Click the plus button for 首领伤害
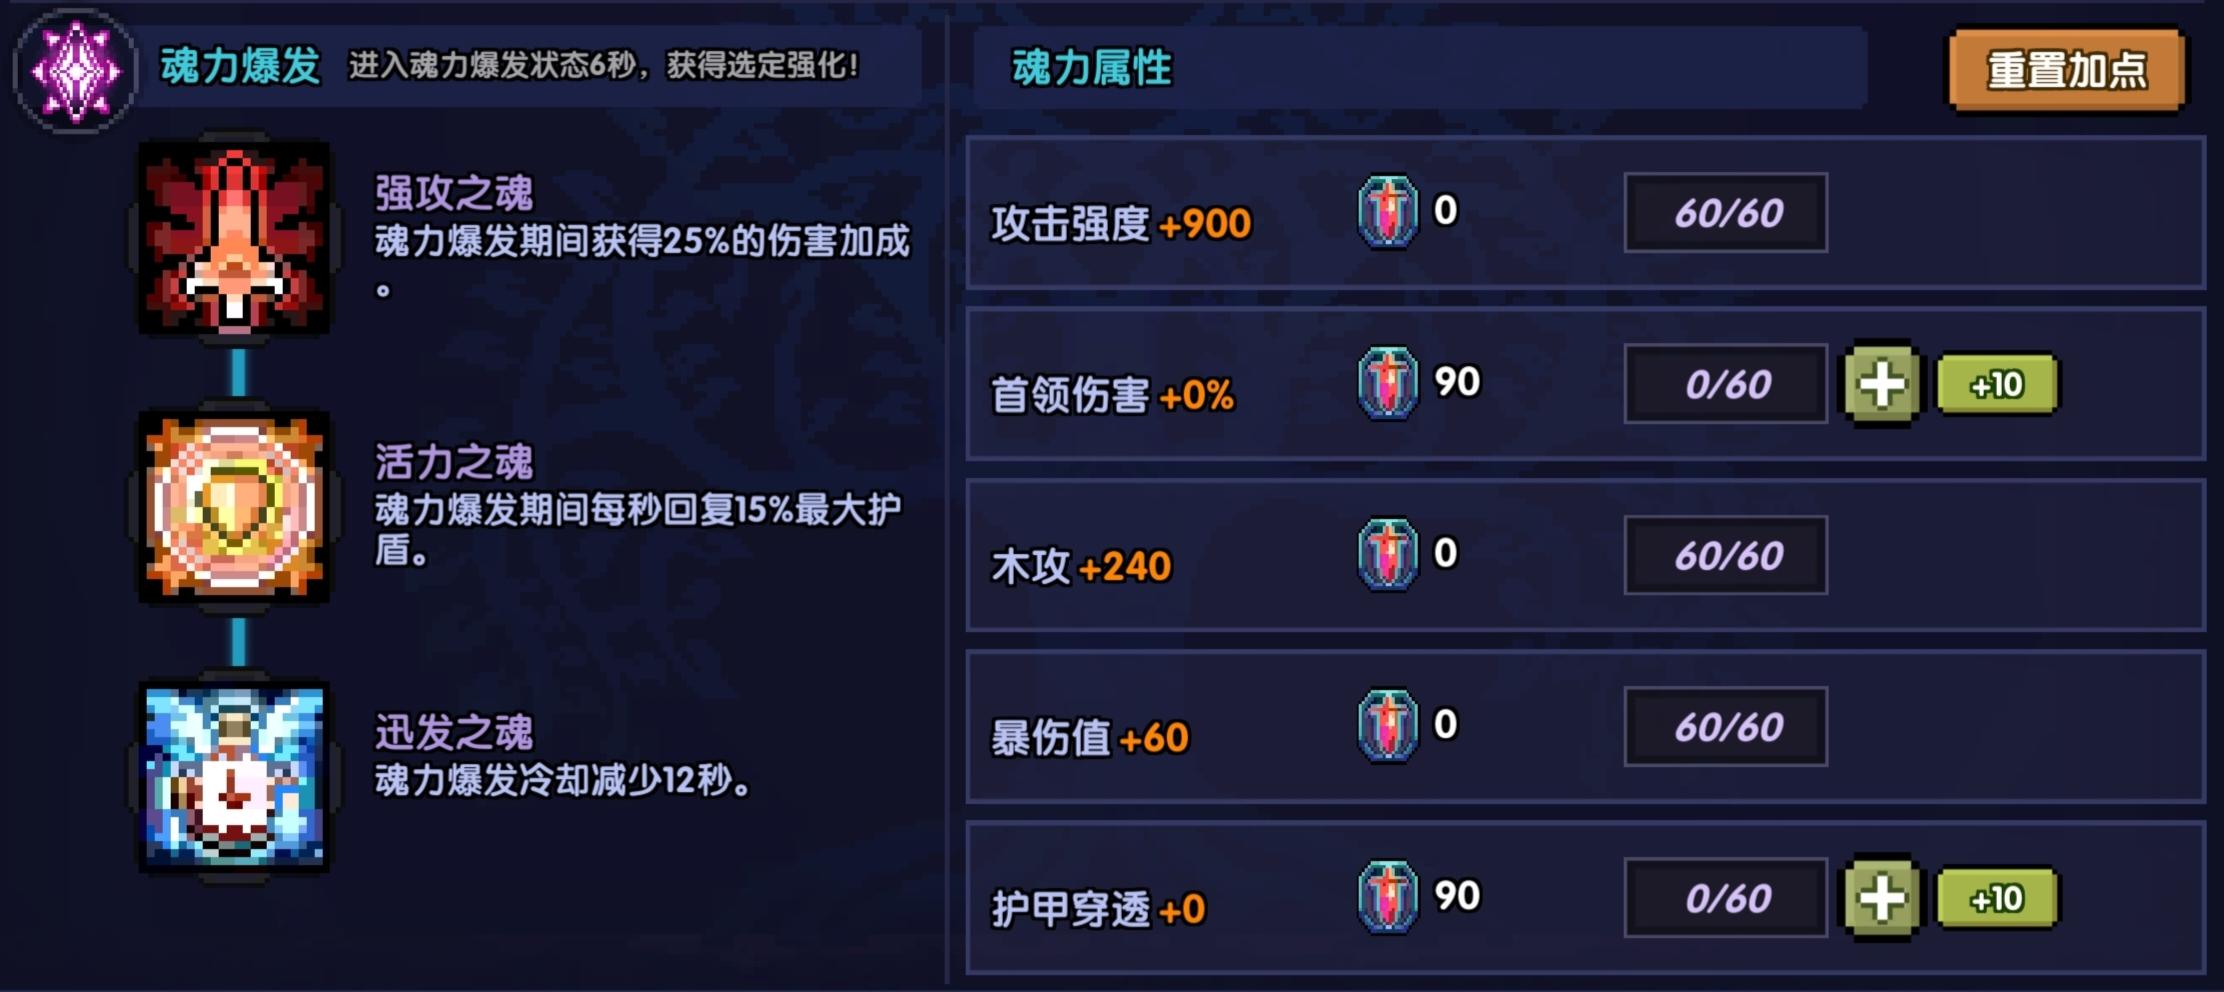The width and height of the screenshot is (2224, 992). point(1882,381)
